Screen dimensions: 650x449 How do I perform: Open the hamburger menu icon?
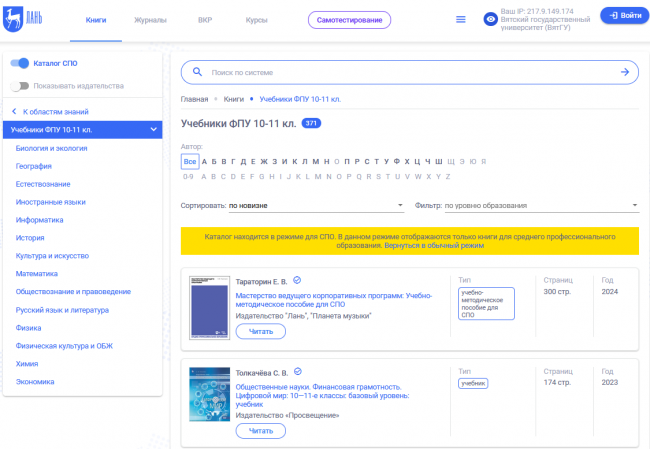[x=460, y=19]
